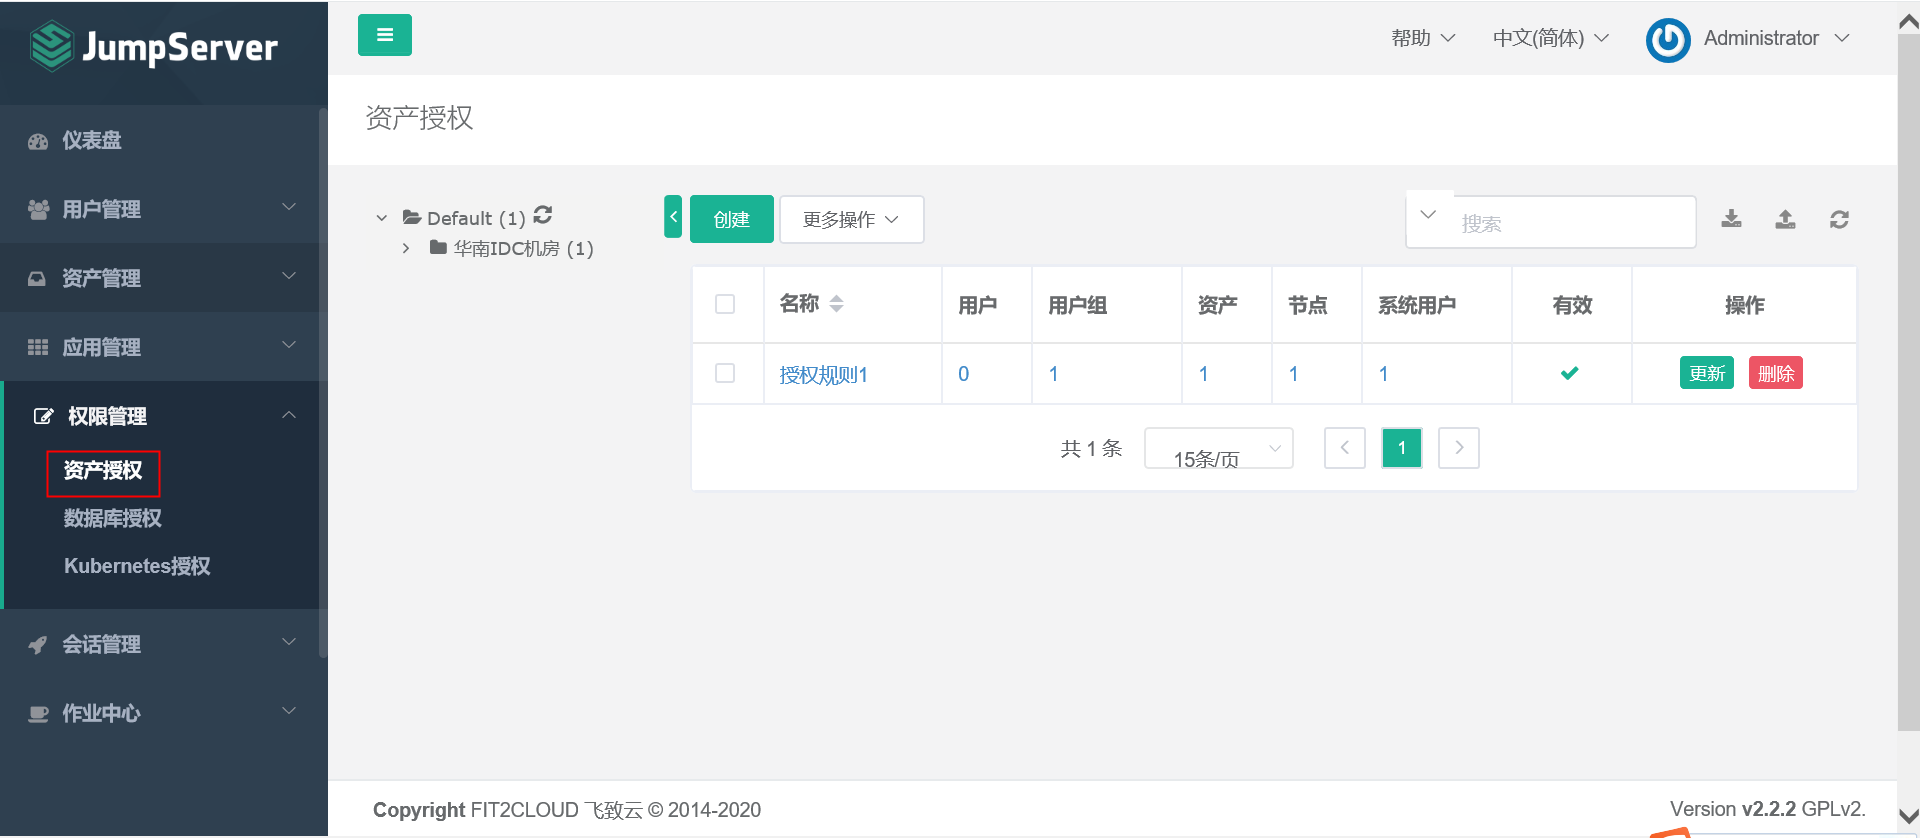The image size is (1920, 838).
Task: Click the hamburger menu toggle icon
Action: coord(385,35)
